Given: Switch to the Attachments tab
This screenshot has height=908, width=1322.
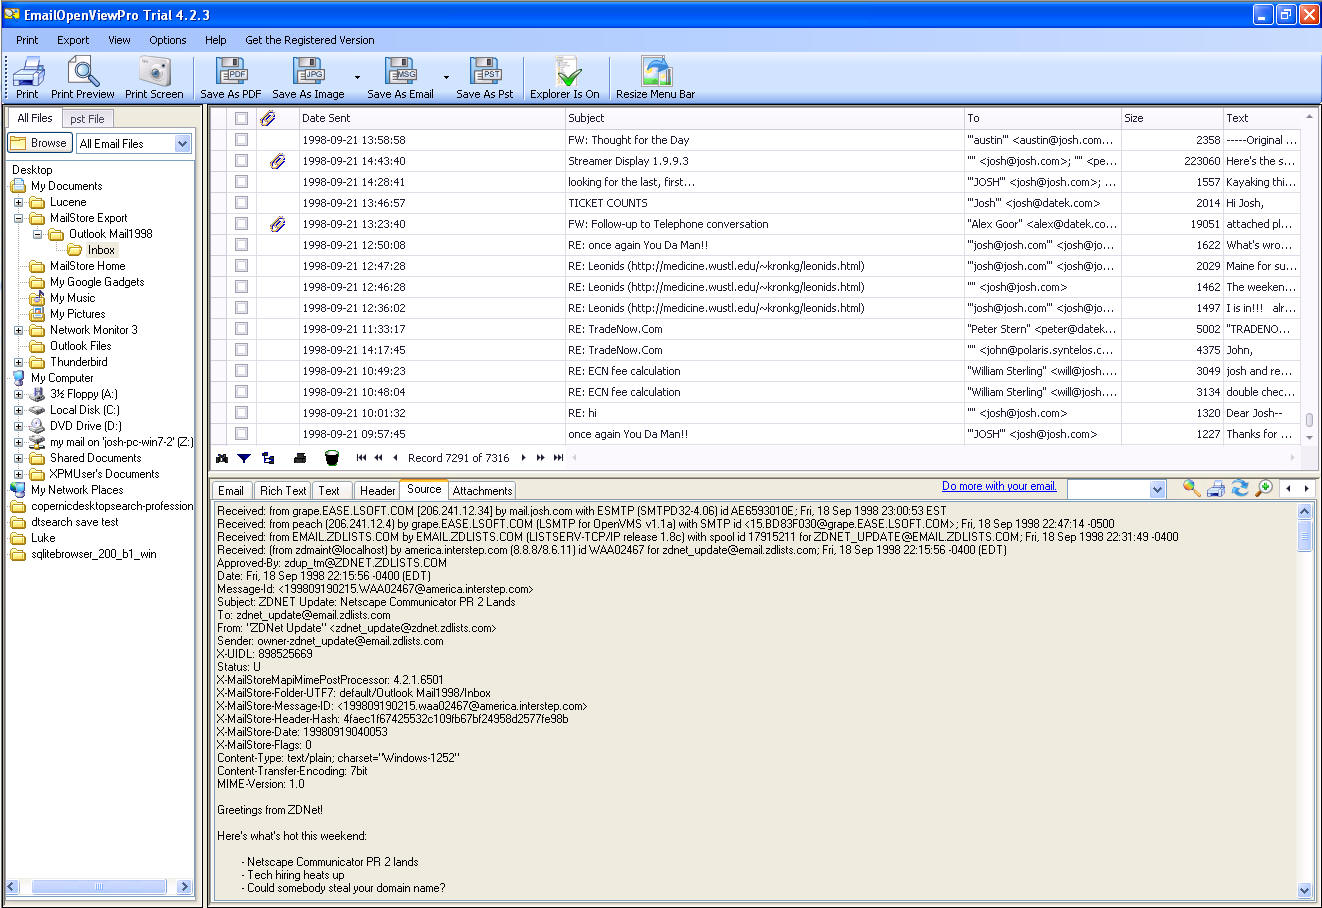Looking at the screenshot, I should tap(482, 491).
